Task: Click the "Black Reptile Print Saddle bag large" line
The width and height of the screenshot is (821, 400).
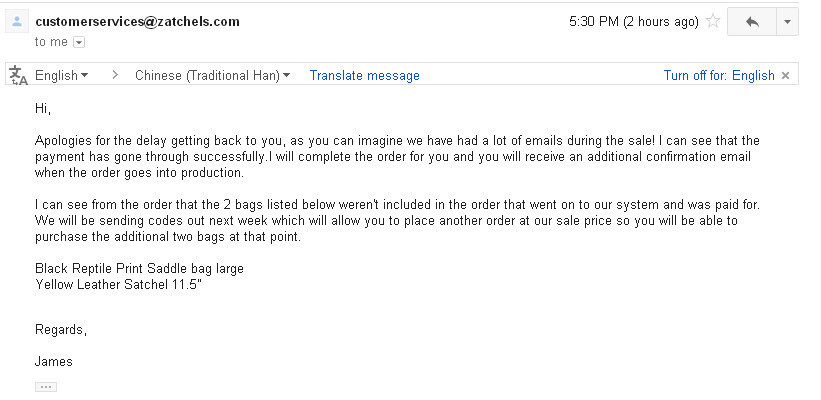Action: (x=139, y=268)
